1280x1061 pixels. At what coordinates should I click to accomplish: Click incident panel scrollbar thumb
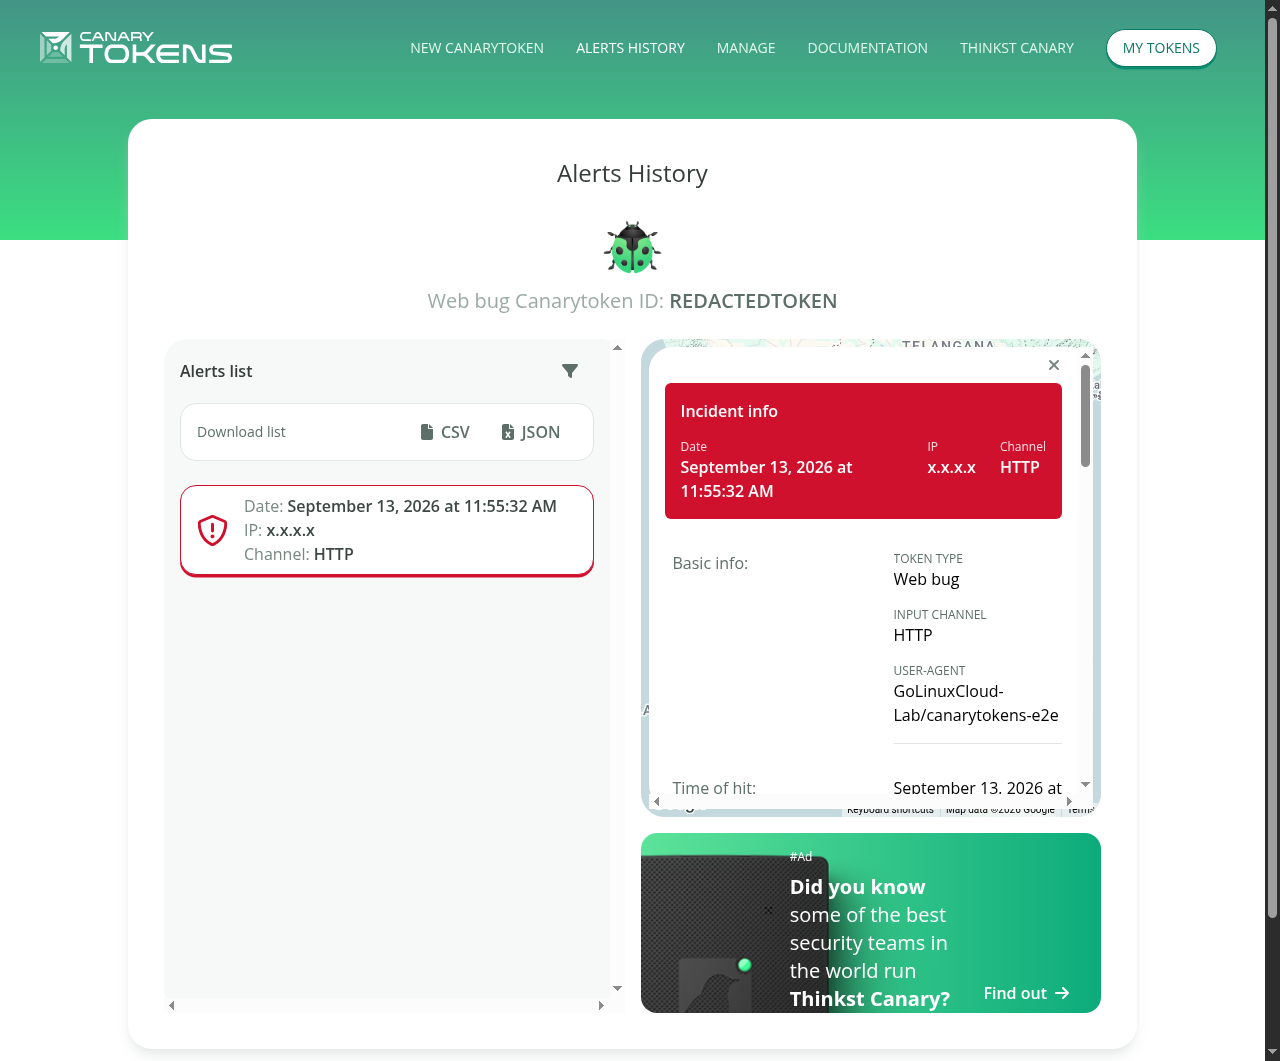tap(1085, 416)
